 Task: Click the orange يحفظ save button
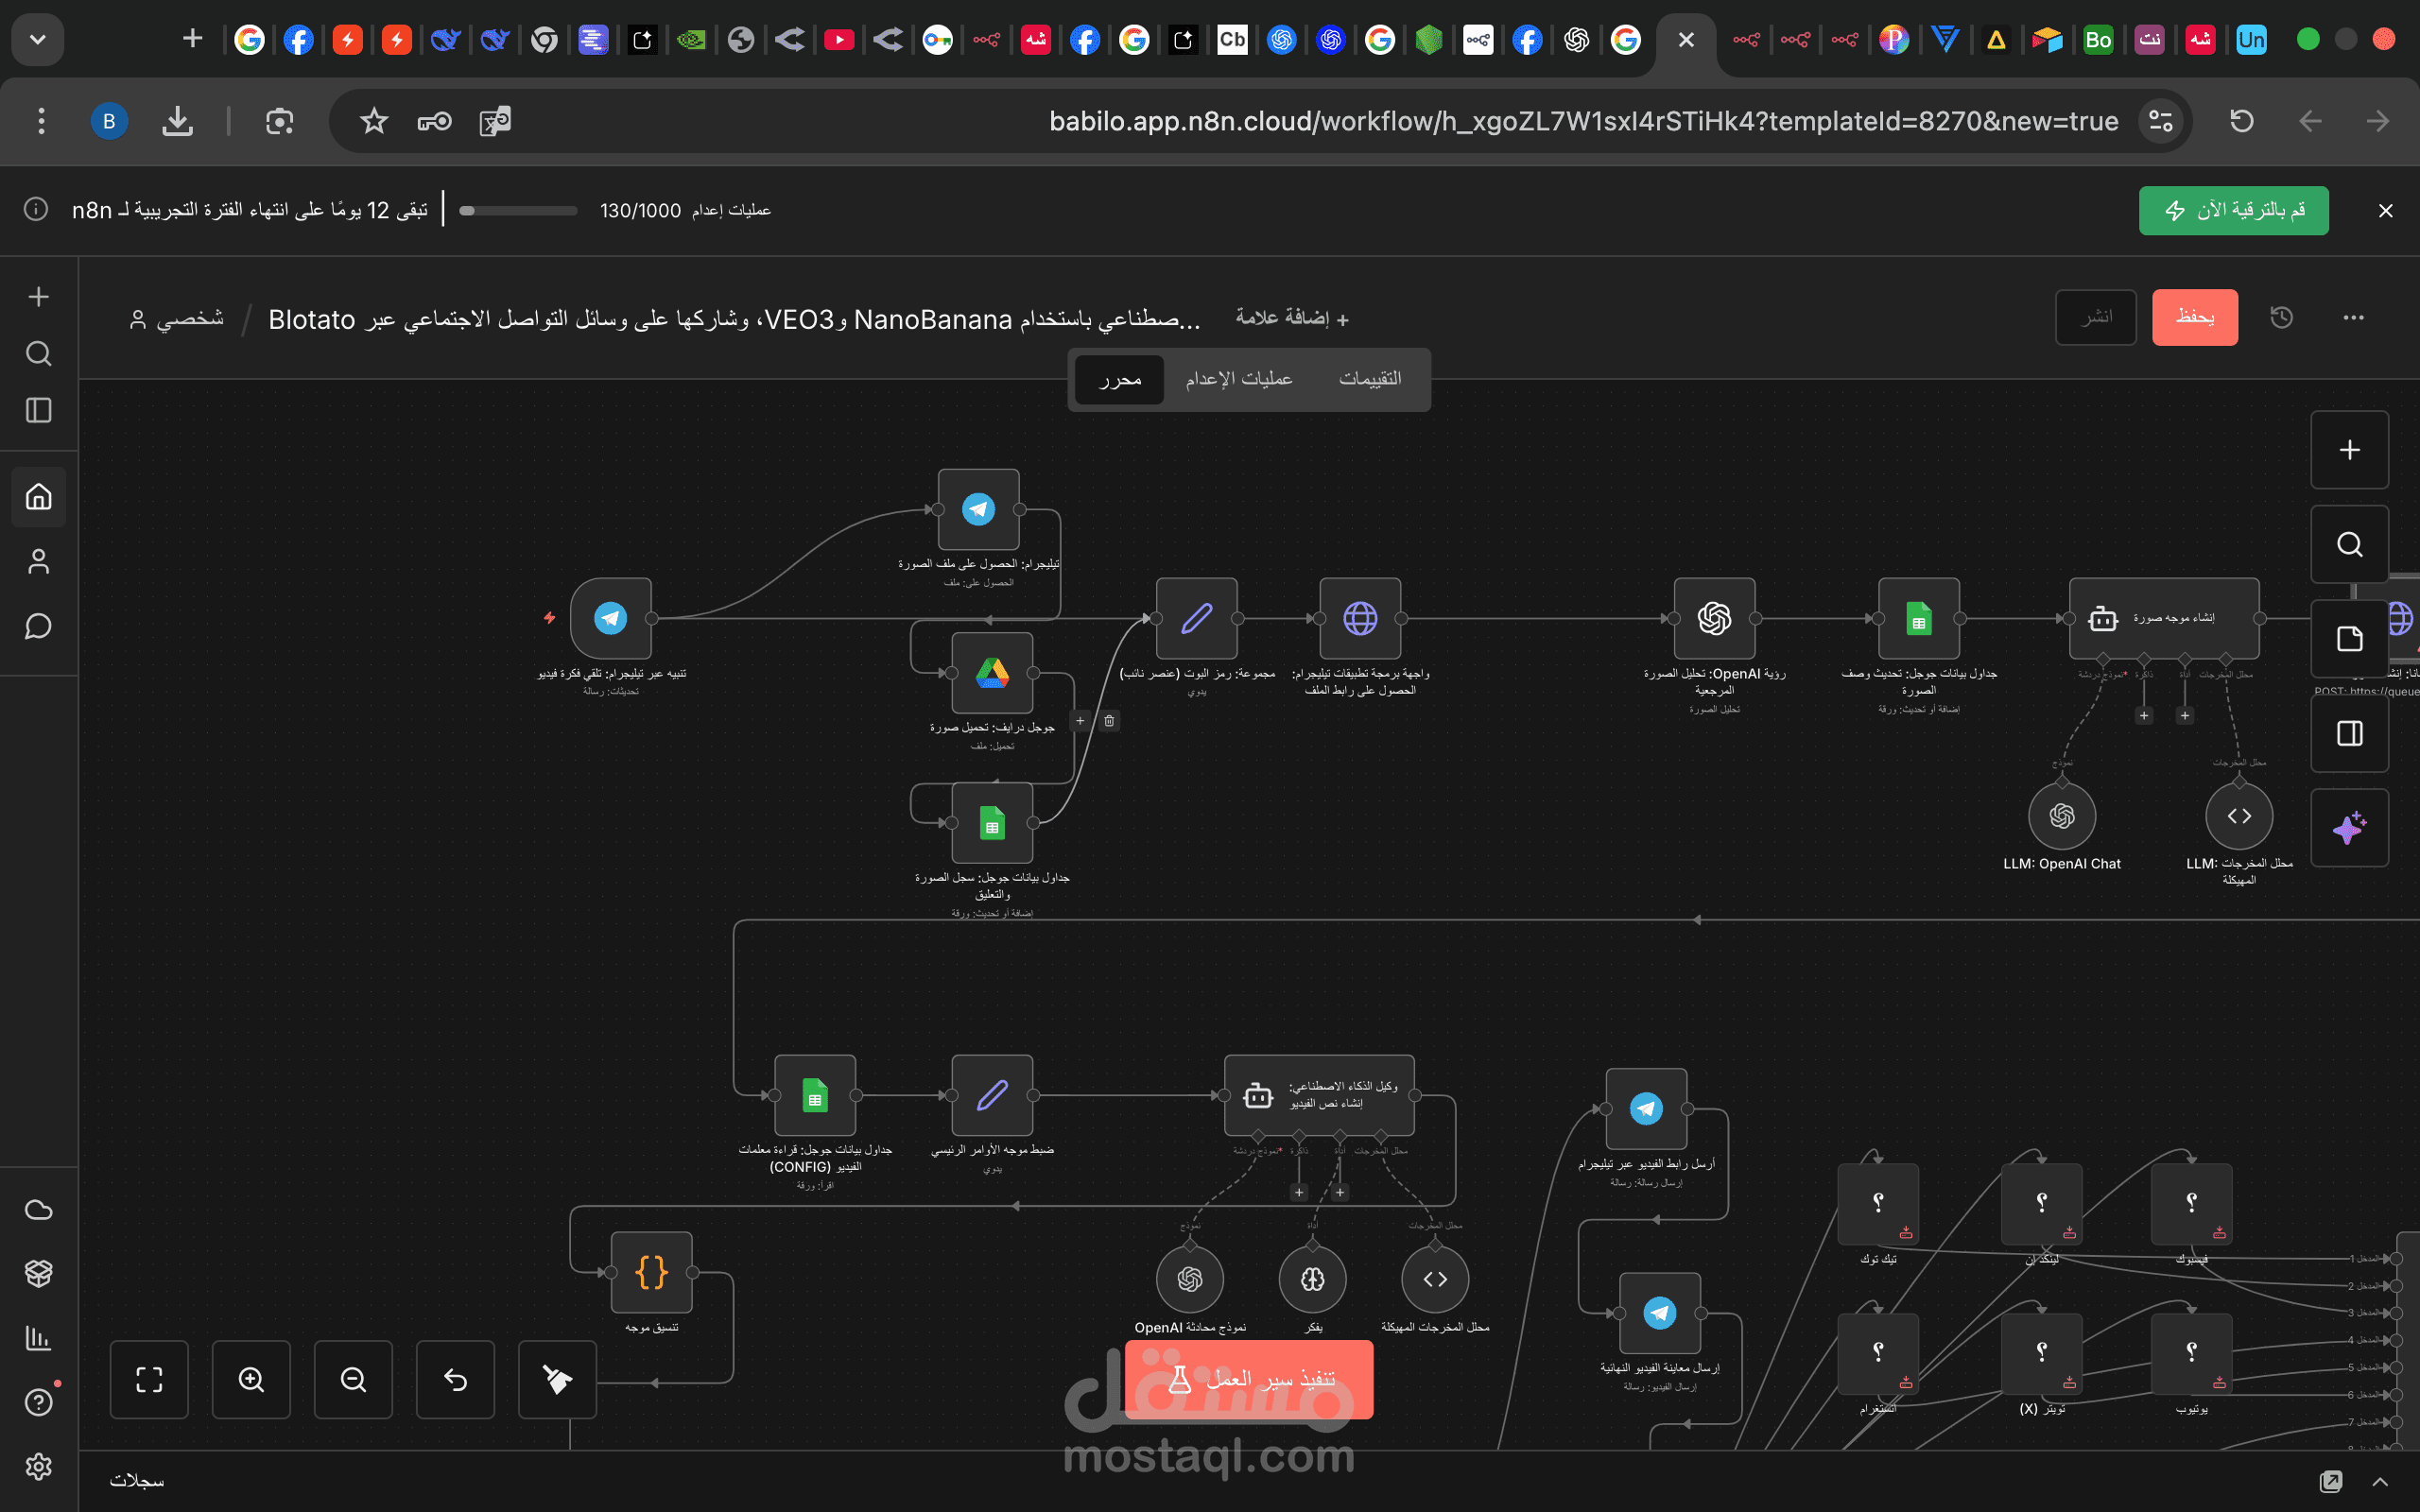(x=2194, y=317)
